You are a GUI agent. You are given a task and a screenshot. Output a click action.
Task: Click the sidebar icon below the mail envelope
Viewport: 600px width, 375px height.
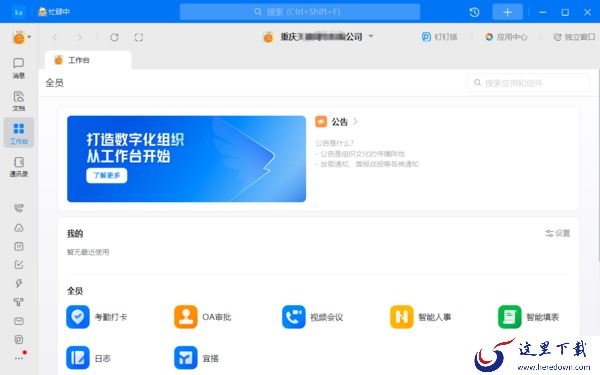pos(19,339)
